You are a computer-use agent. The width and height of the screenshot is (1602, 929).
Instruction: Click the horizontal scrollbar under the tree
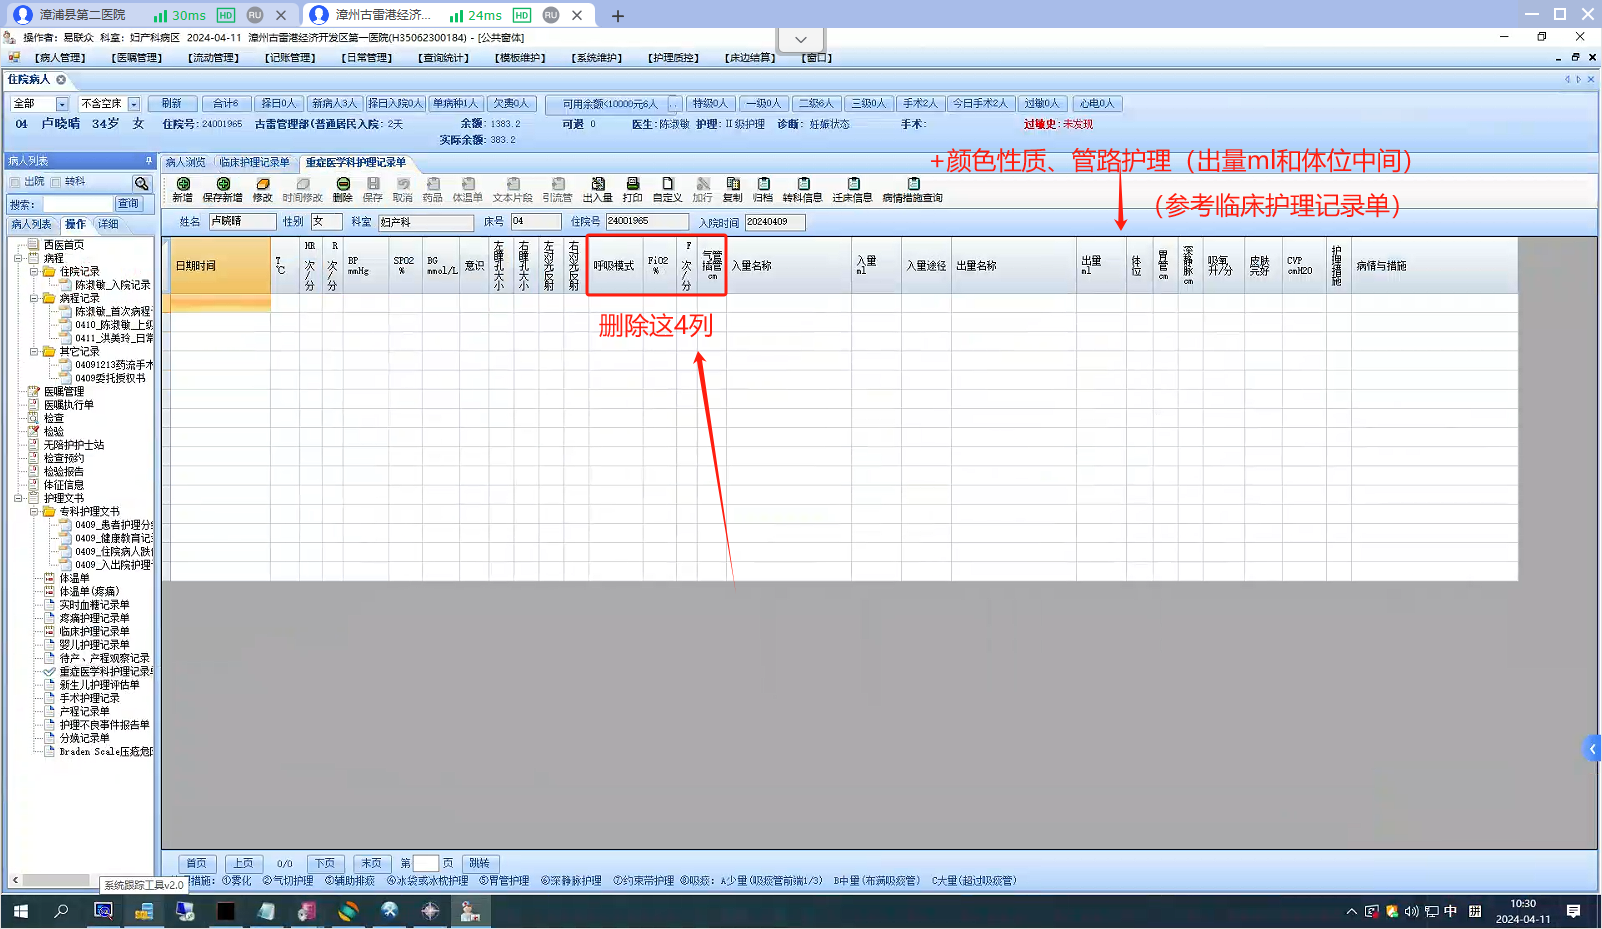tap(56, 880)
